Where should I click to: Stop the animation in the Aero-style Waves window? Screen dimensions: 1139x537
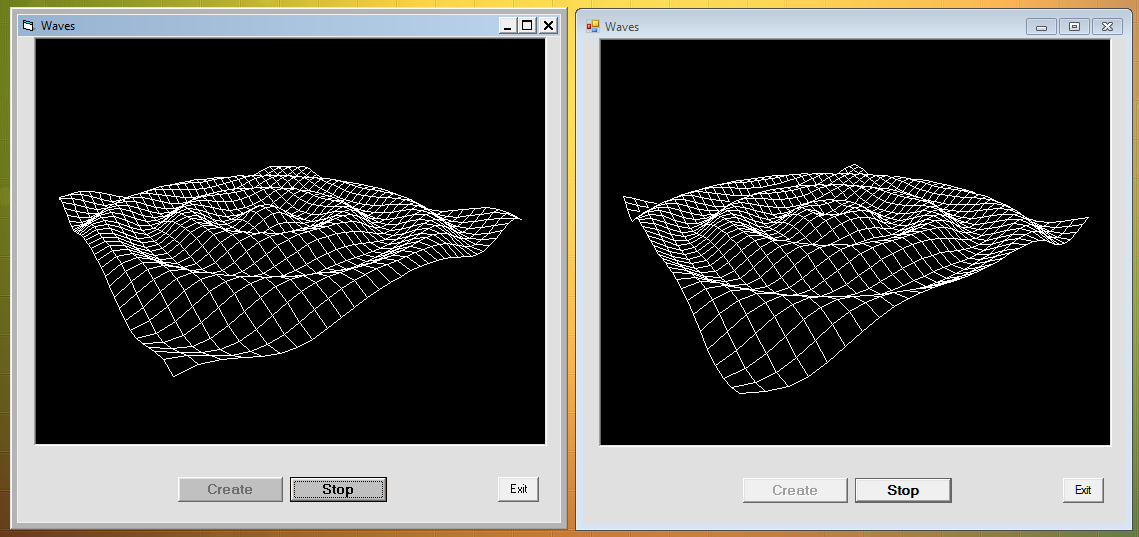[x=903, y=490]
